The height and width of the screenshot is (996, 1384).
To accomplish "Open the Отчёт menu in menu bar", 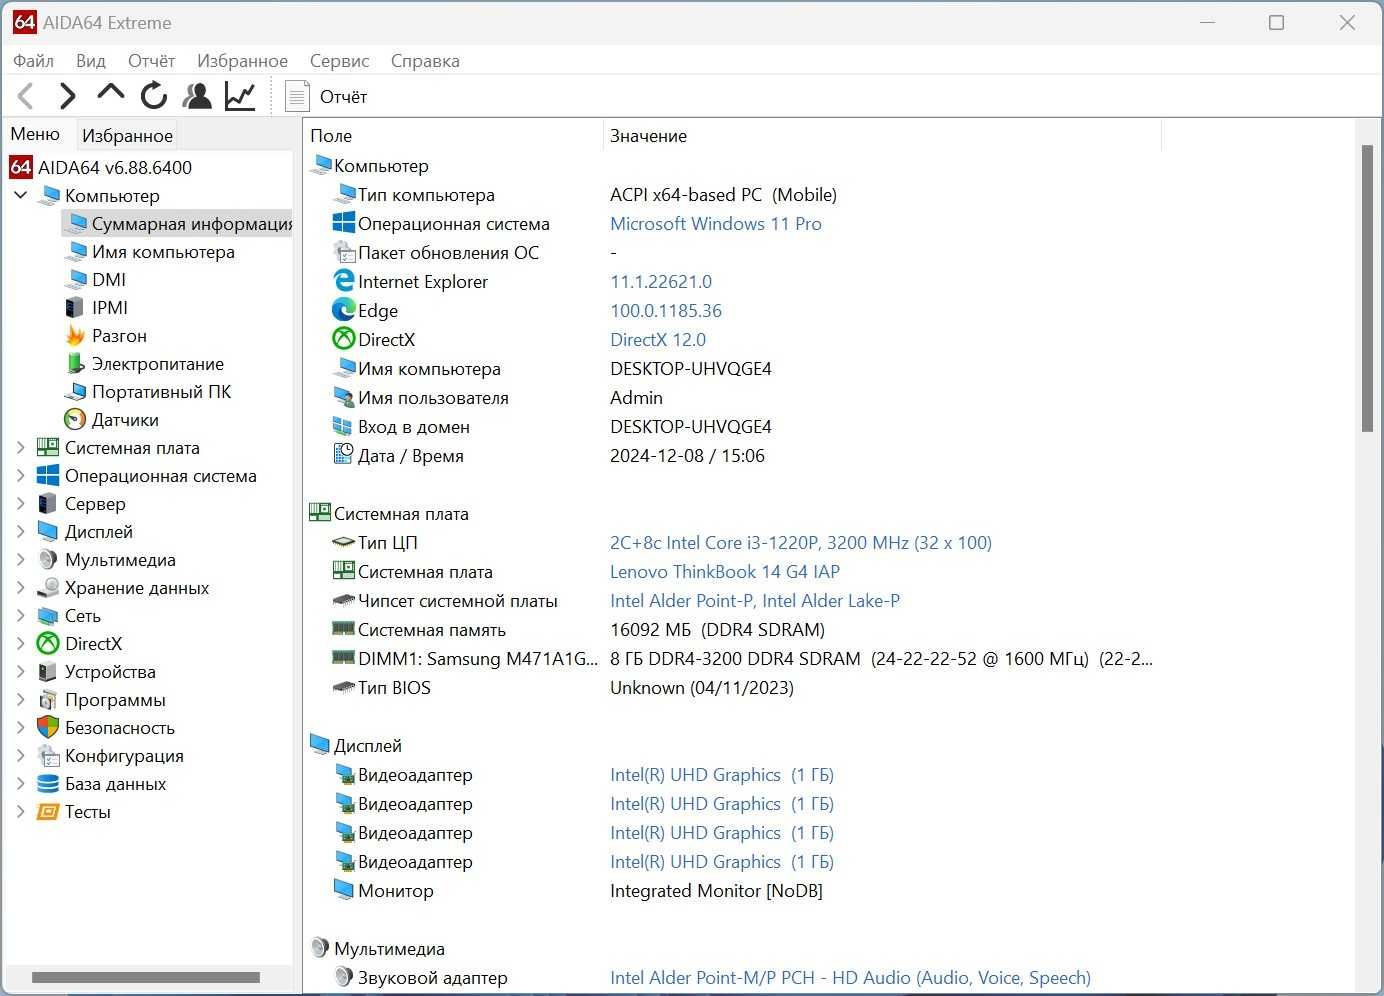I will 151,61.
